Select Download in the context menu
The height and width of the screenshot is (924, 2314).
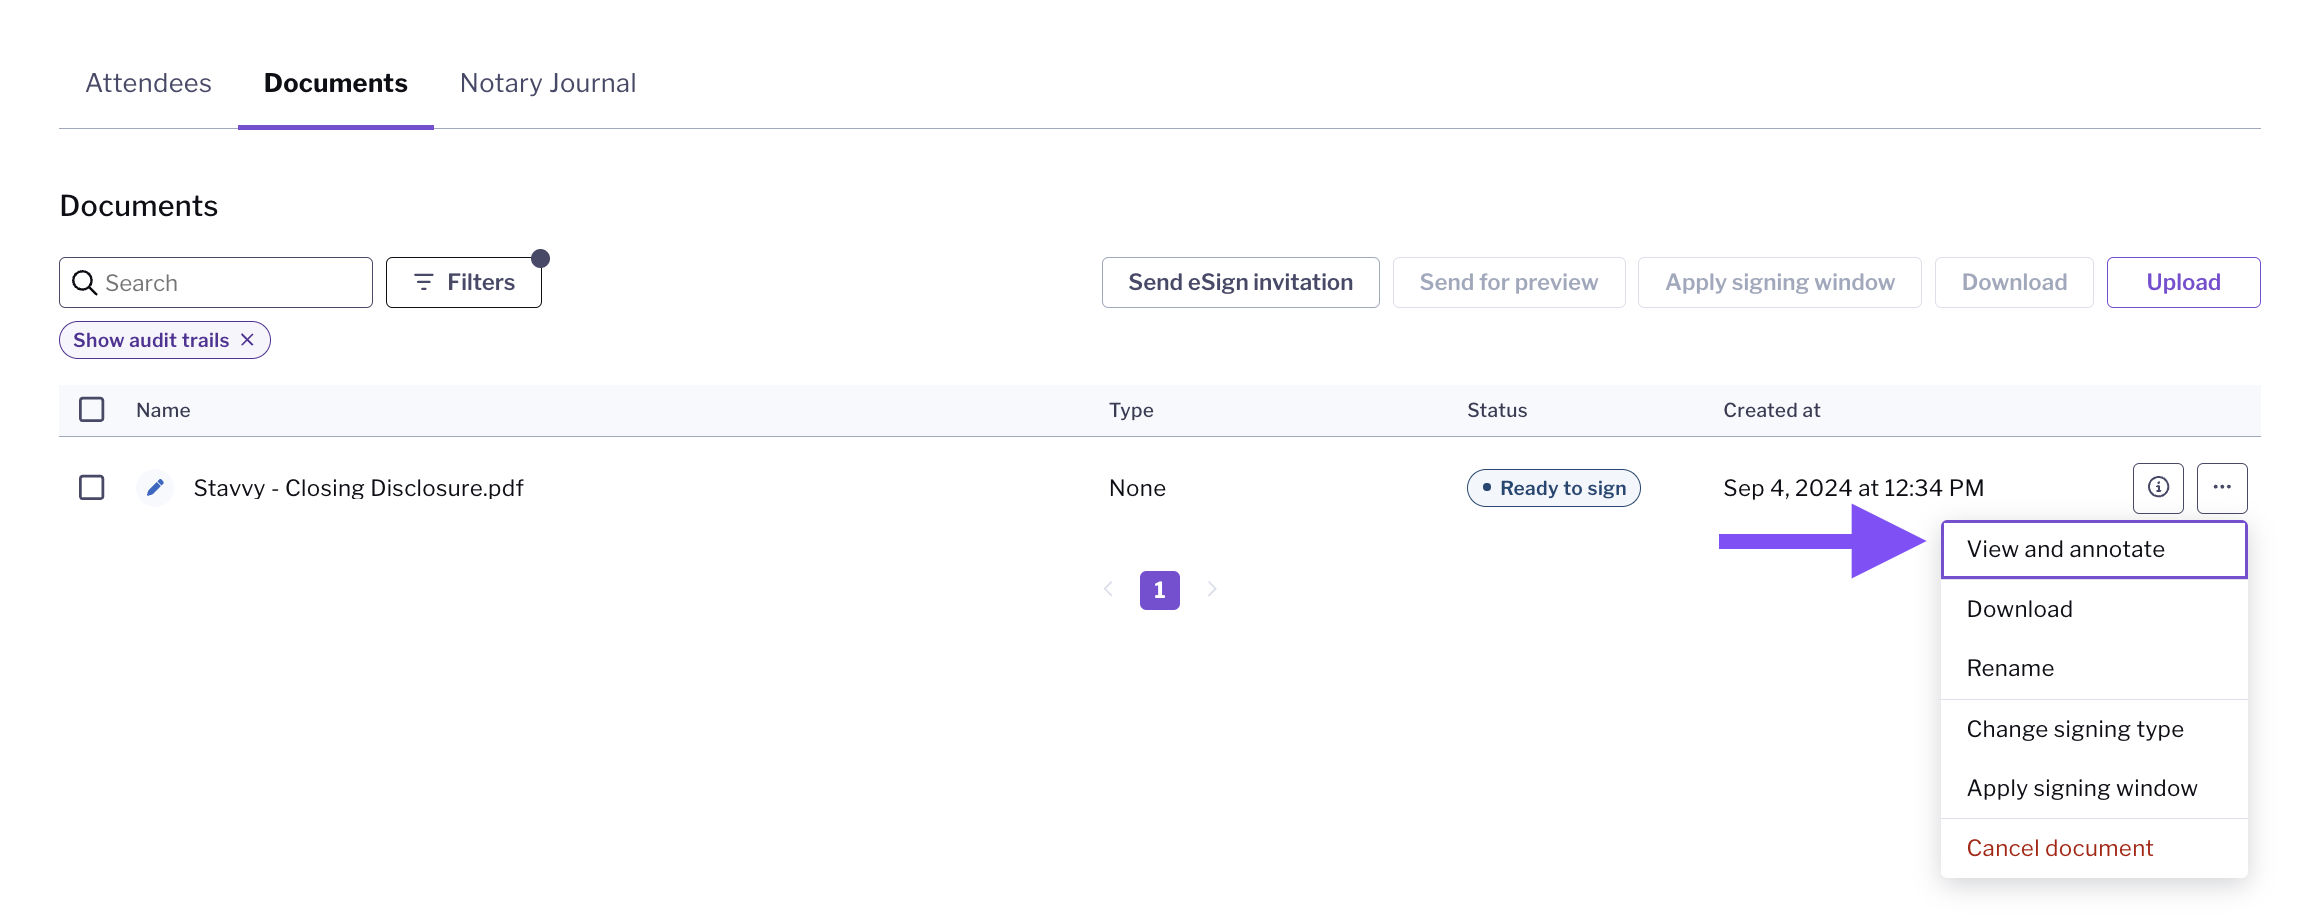2094,609
